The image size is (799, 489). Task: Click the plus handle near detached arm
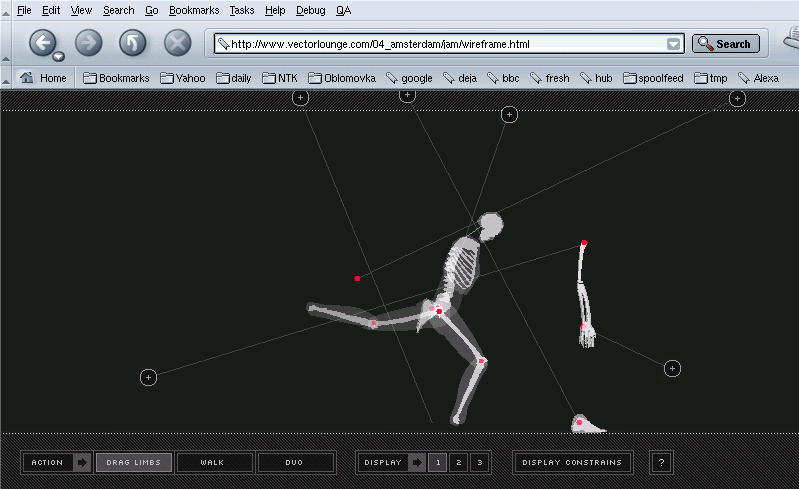click(x=672, y=368)
